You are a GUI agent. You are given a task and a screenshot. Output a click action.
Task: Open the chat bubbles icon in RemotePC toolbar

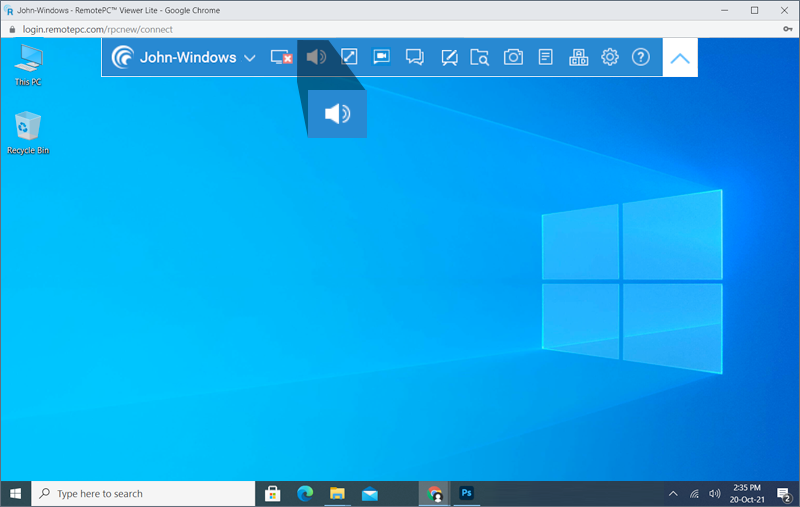pos(414,57)
